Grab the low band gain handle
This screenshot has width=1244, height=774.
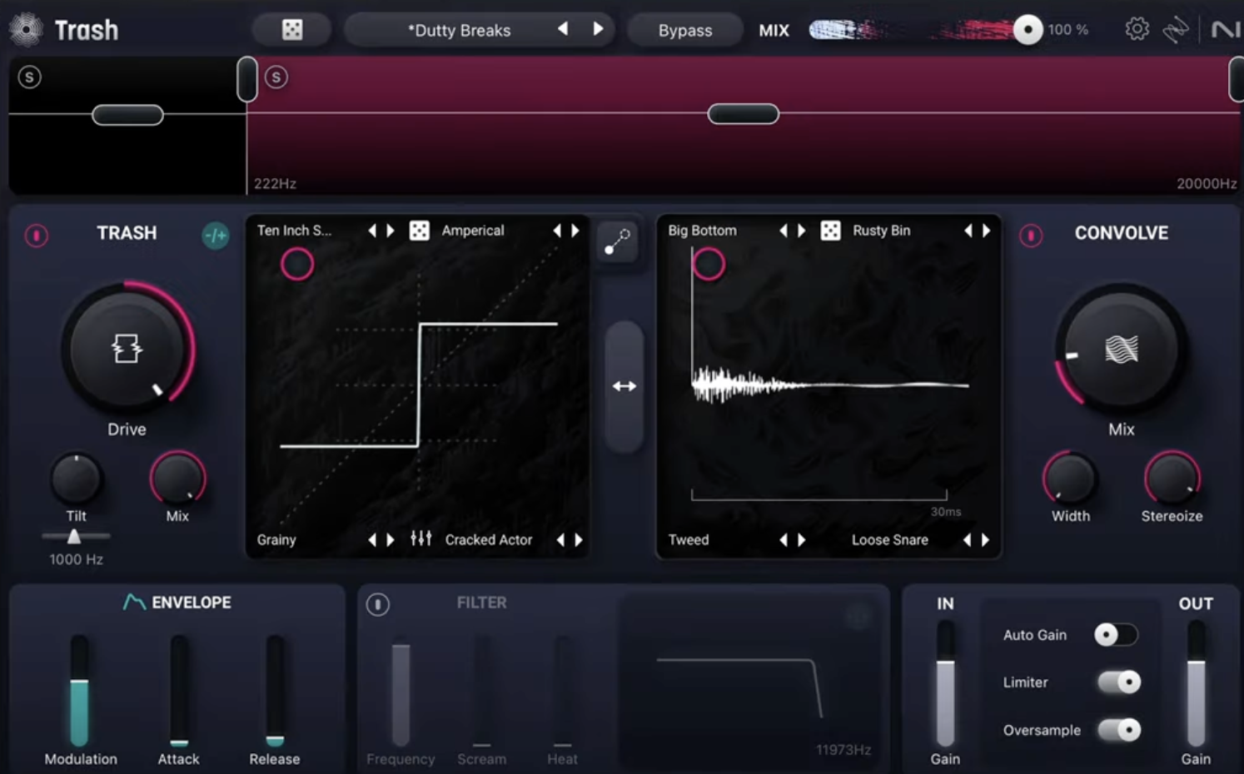click(x=127, y=115)
